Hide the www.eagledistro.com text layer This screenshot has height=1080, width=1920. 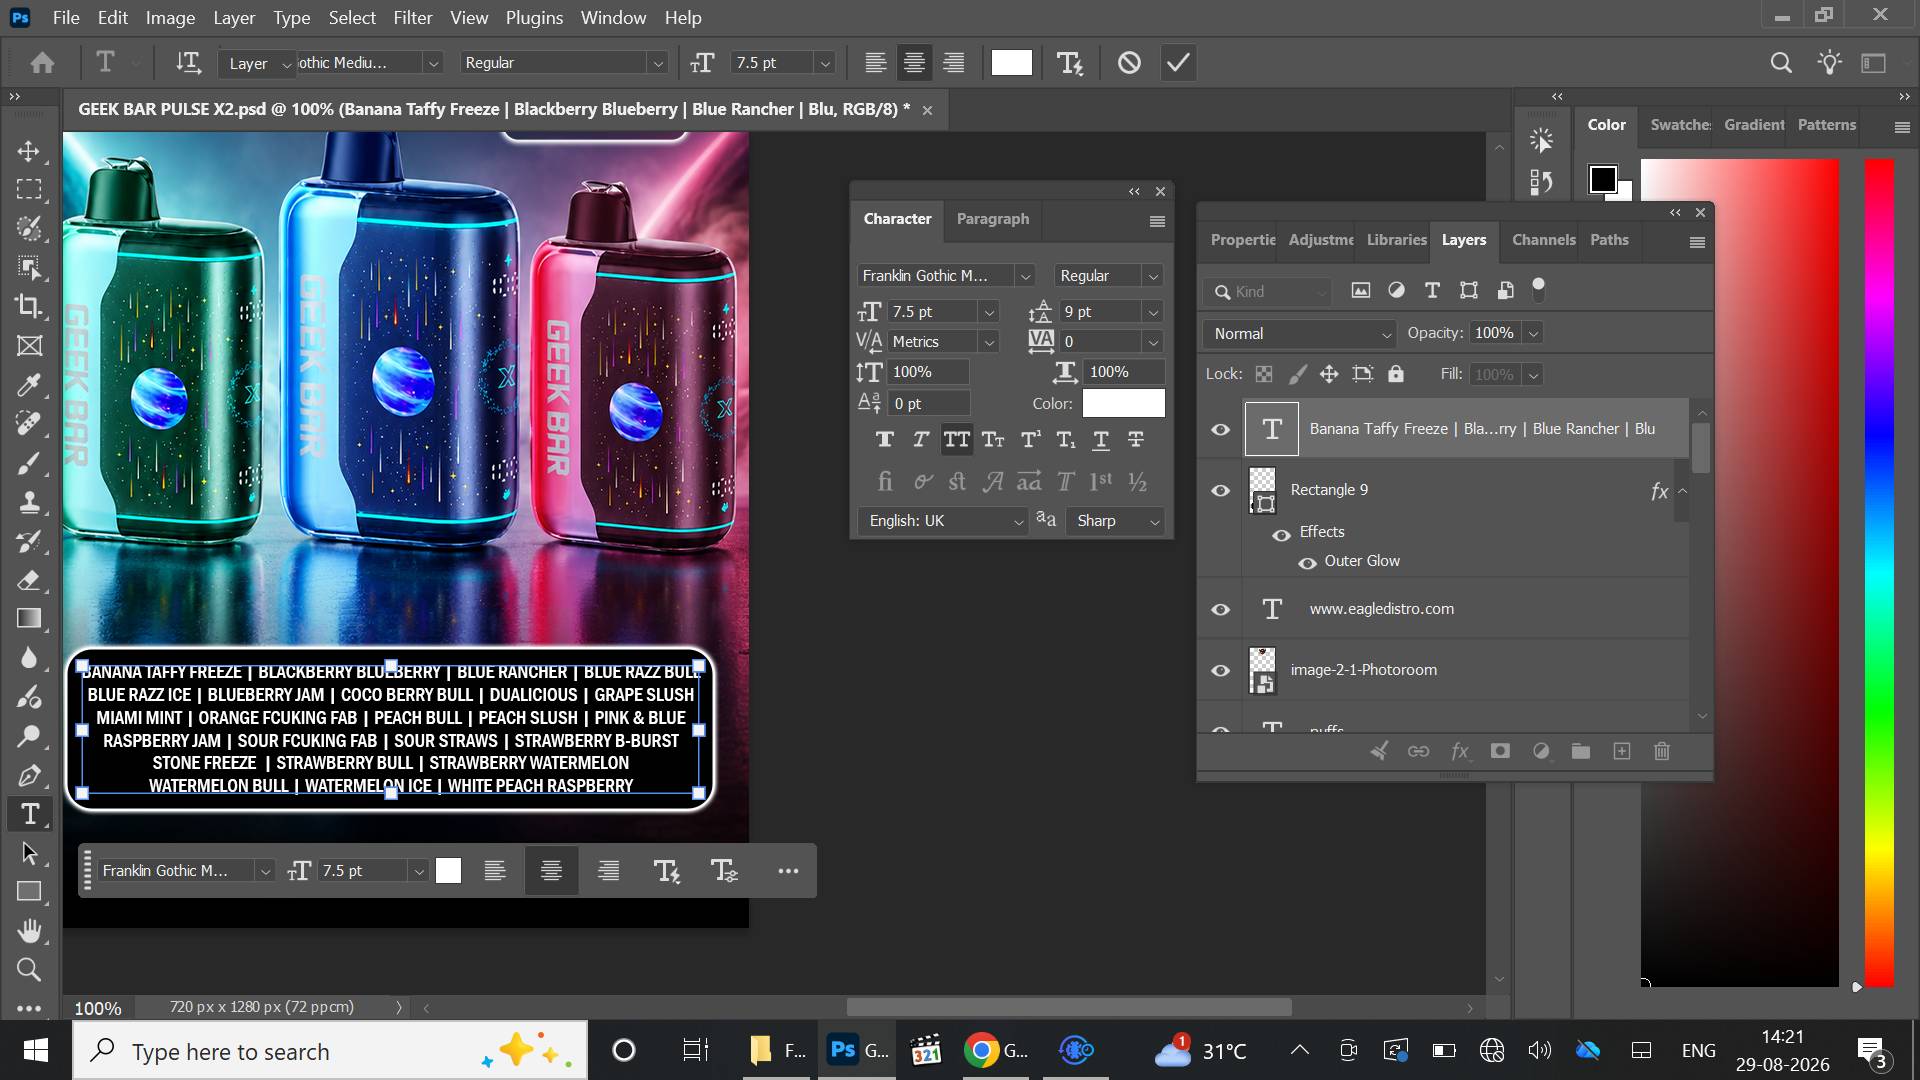point(1220,609)
